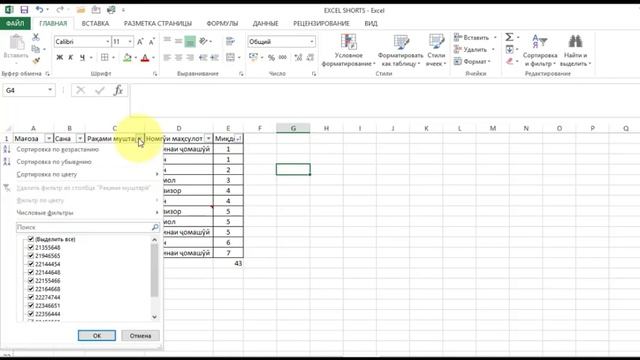The height and width of the screenshot is (360, 640).
Task: Open cell borders tool
Action: click(104, 58)
